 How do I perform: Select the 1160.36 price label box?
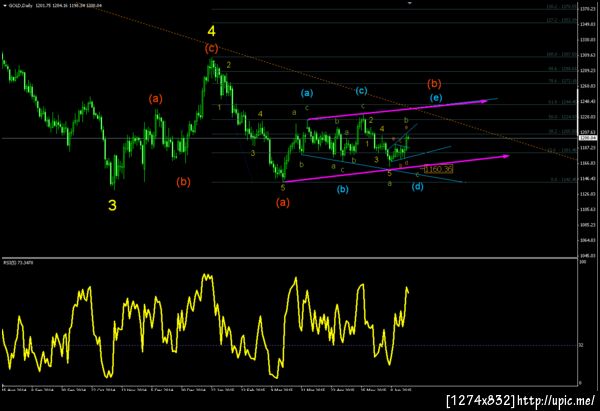click(439, 169)
